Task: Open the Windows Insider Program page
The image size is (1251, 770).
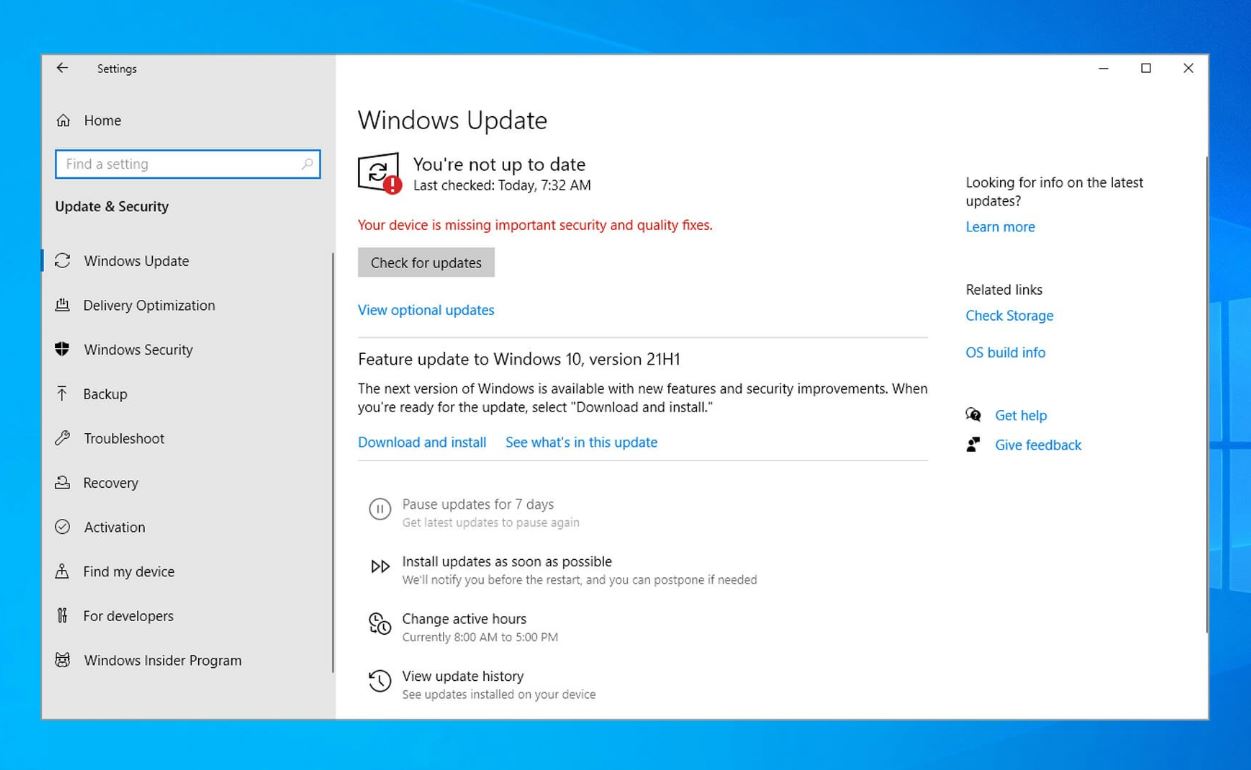Action: [162, 660]
